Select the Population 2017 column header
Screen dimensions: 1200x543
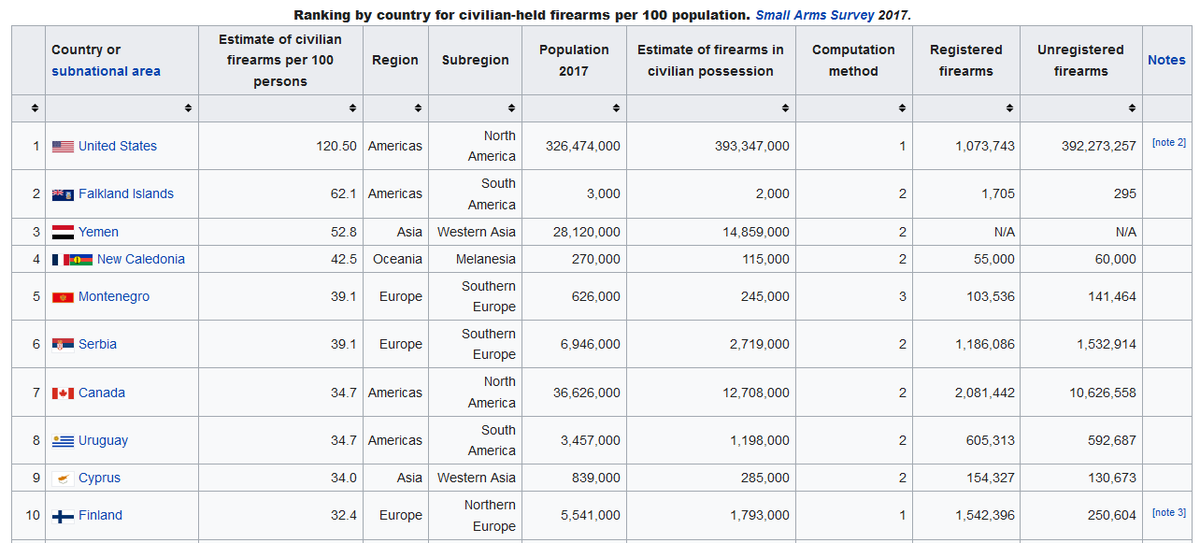point(574,60)
